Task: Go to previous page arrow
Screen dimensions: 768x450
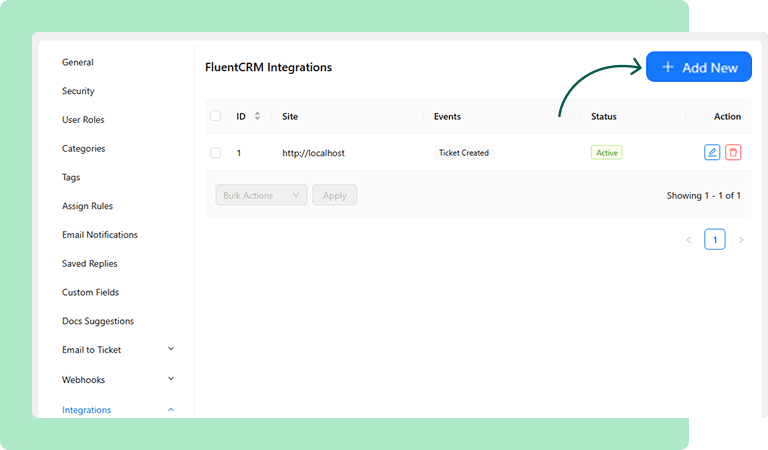Action: pos(689,239)
